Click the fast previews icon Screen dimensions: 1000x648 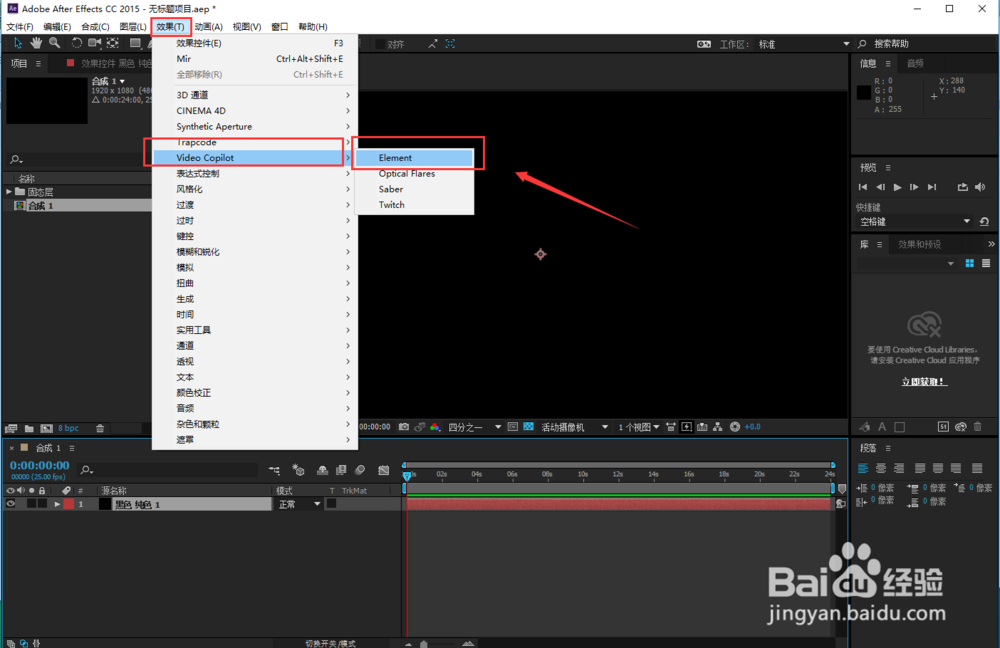click(686, 427)
